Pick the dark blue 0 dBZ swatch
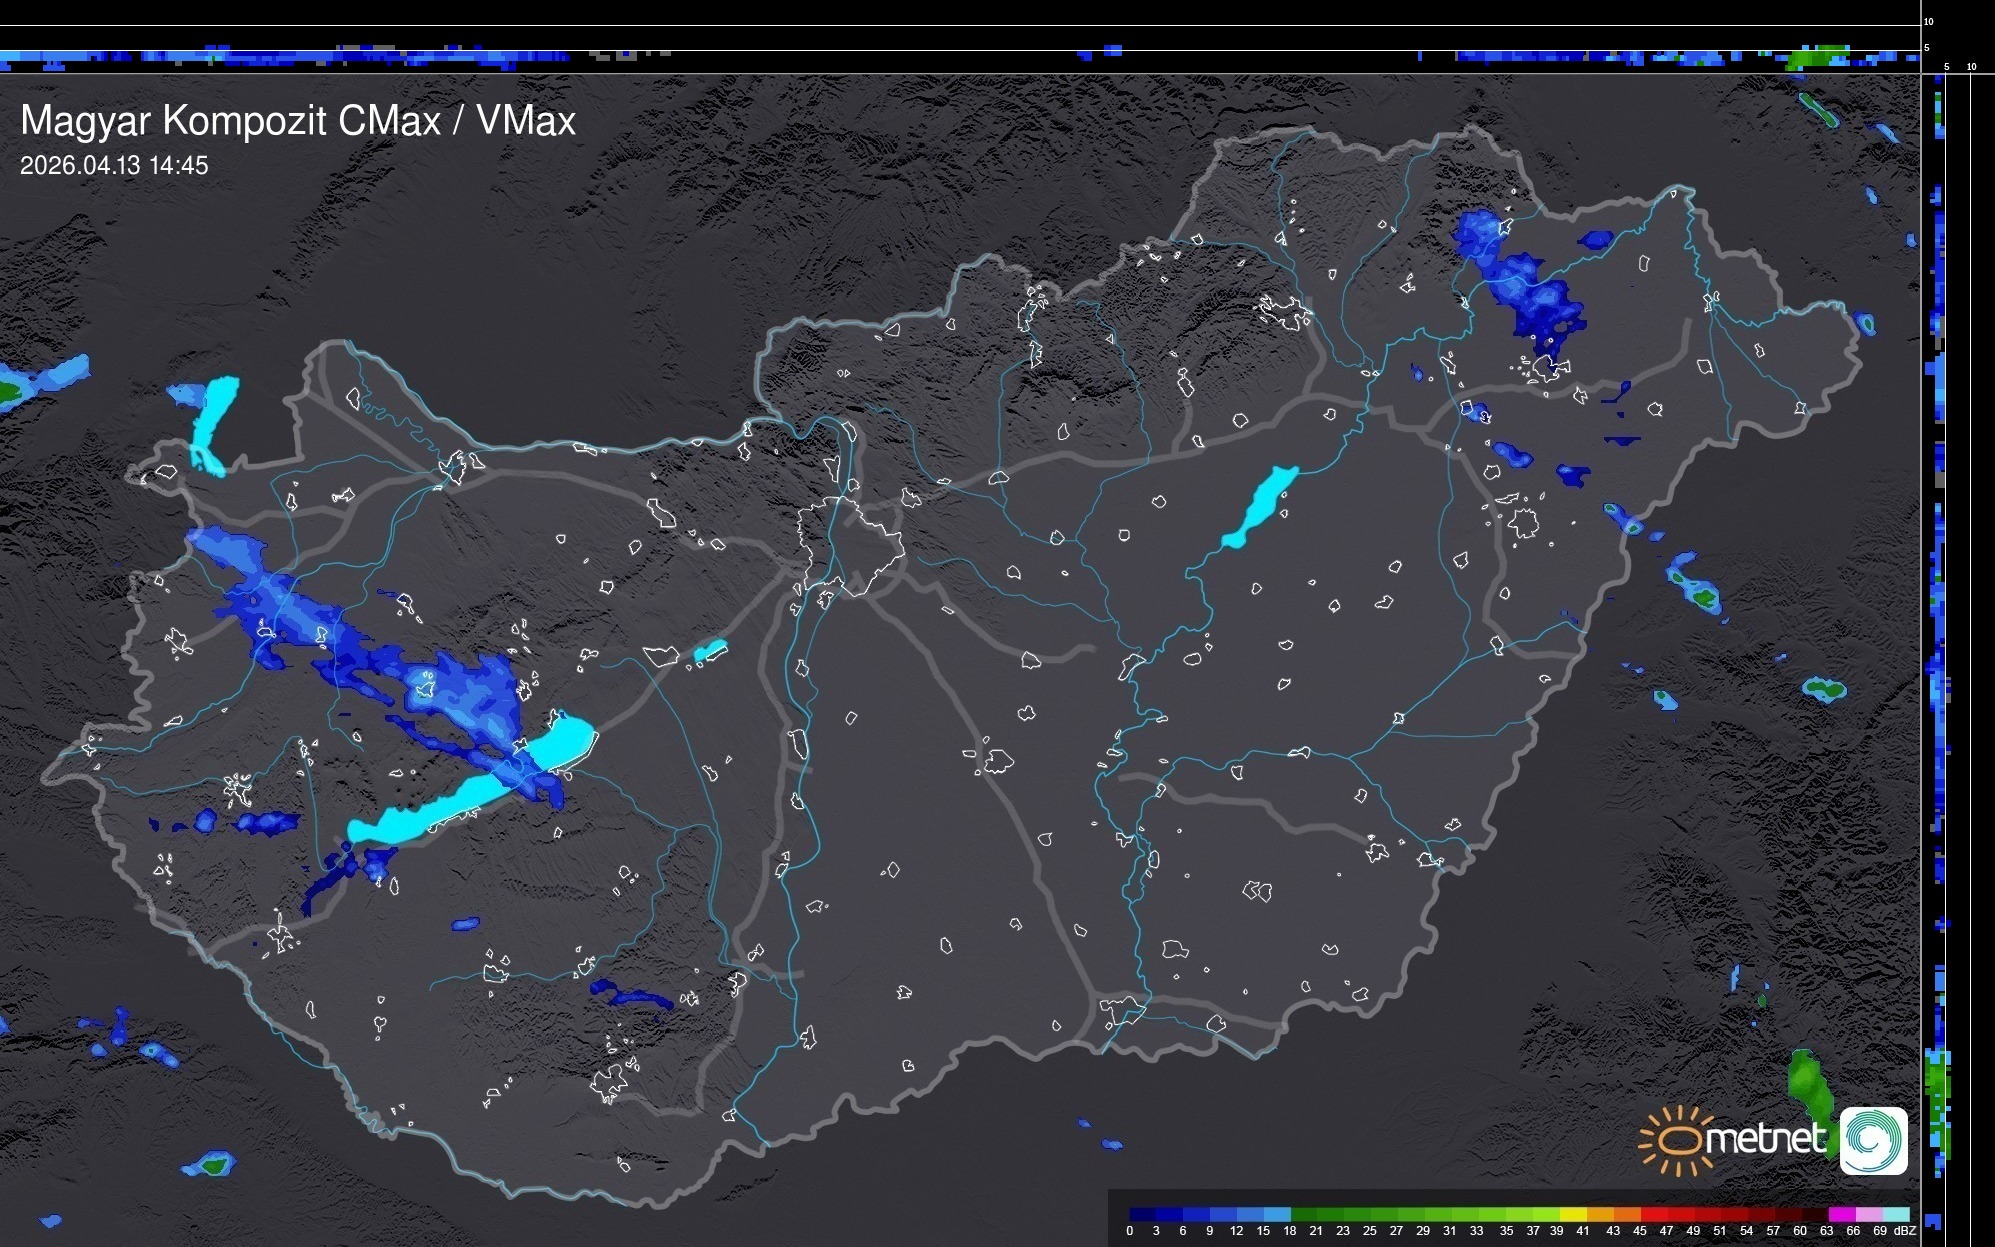Screen dimensions: 1995x1247 coord(1143,1214)
